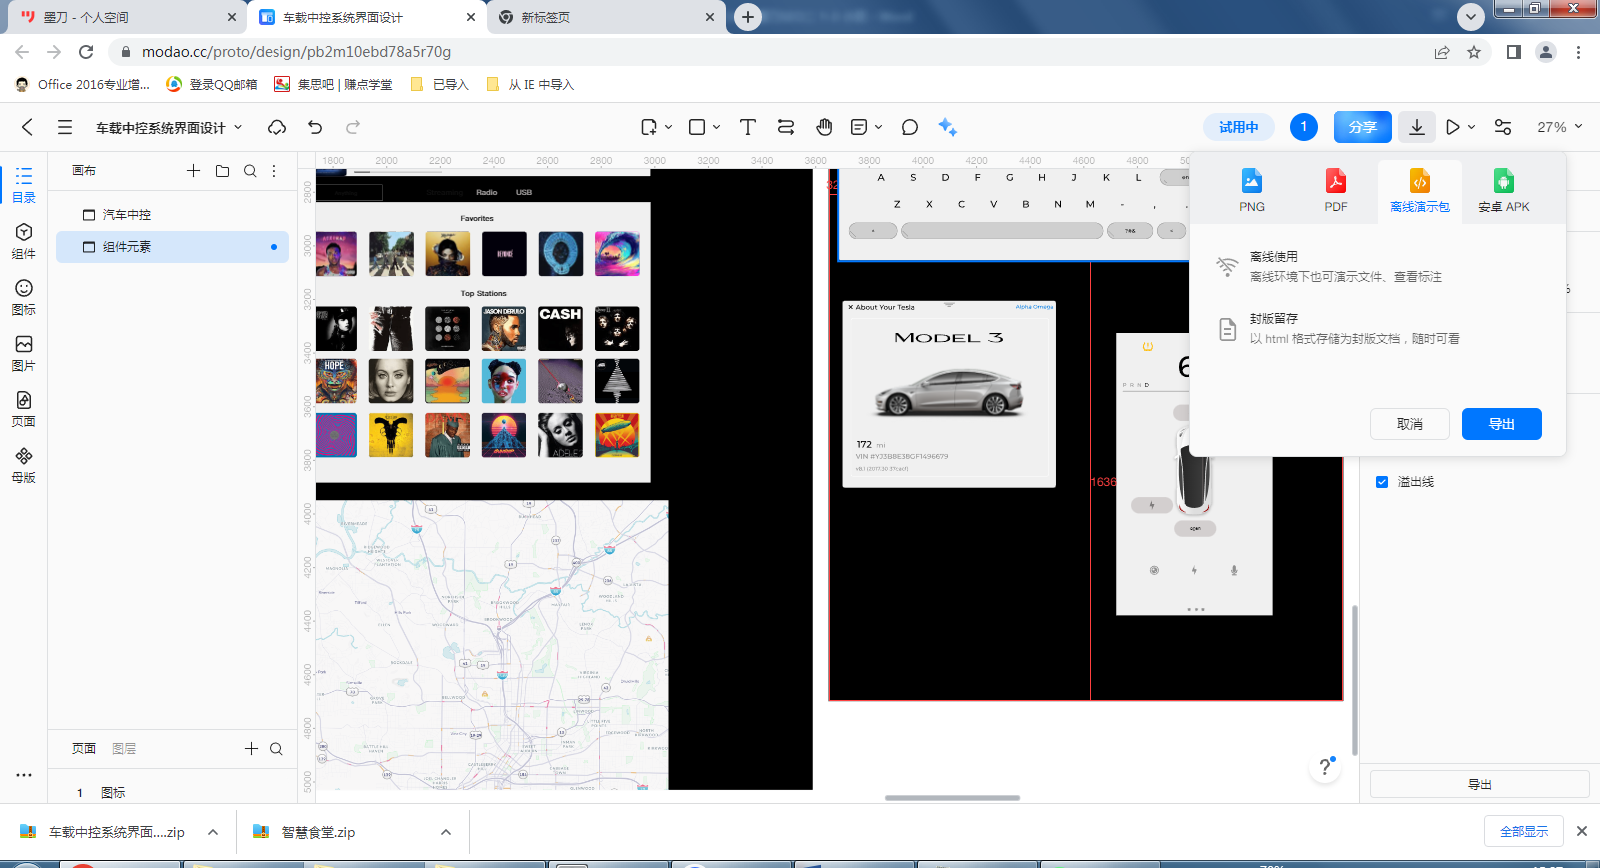This screenshot has width=1600, height=868.
Task: Click the canvas horizontal scrollbar
Action: [x=952, y=798]
